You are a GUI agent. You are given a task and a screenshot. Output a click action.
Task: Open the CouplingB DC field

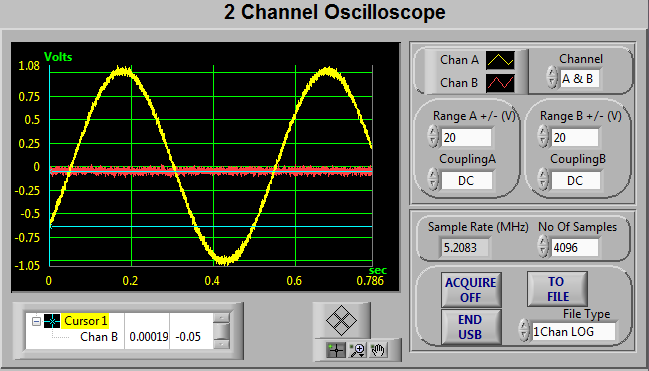click(x=576, y=181)
